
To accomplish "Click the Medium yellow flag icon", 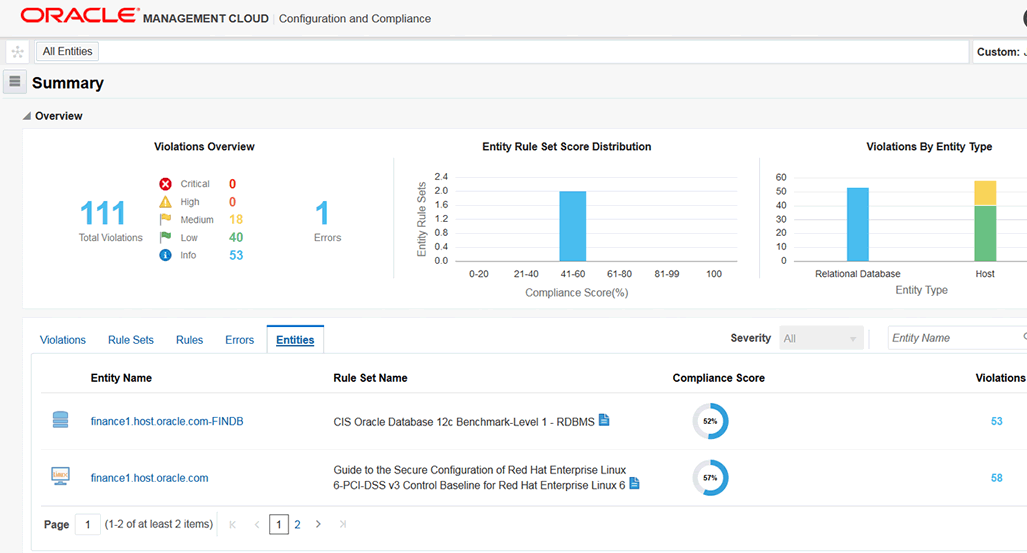I will coord(166,219).
